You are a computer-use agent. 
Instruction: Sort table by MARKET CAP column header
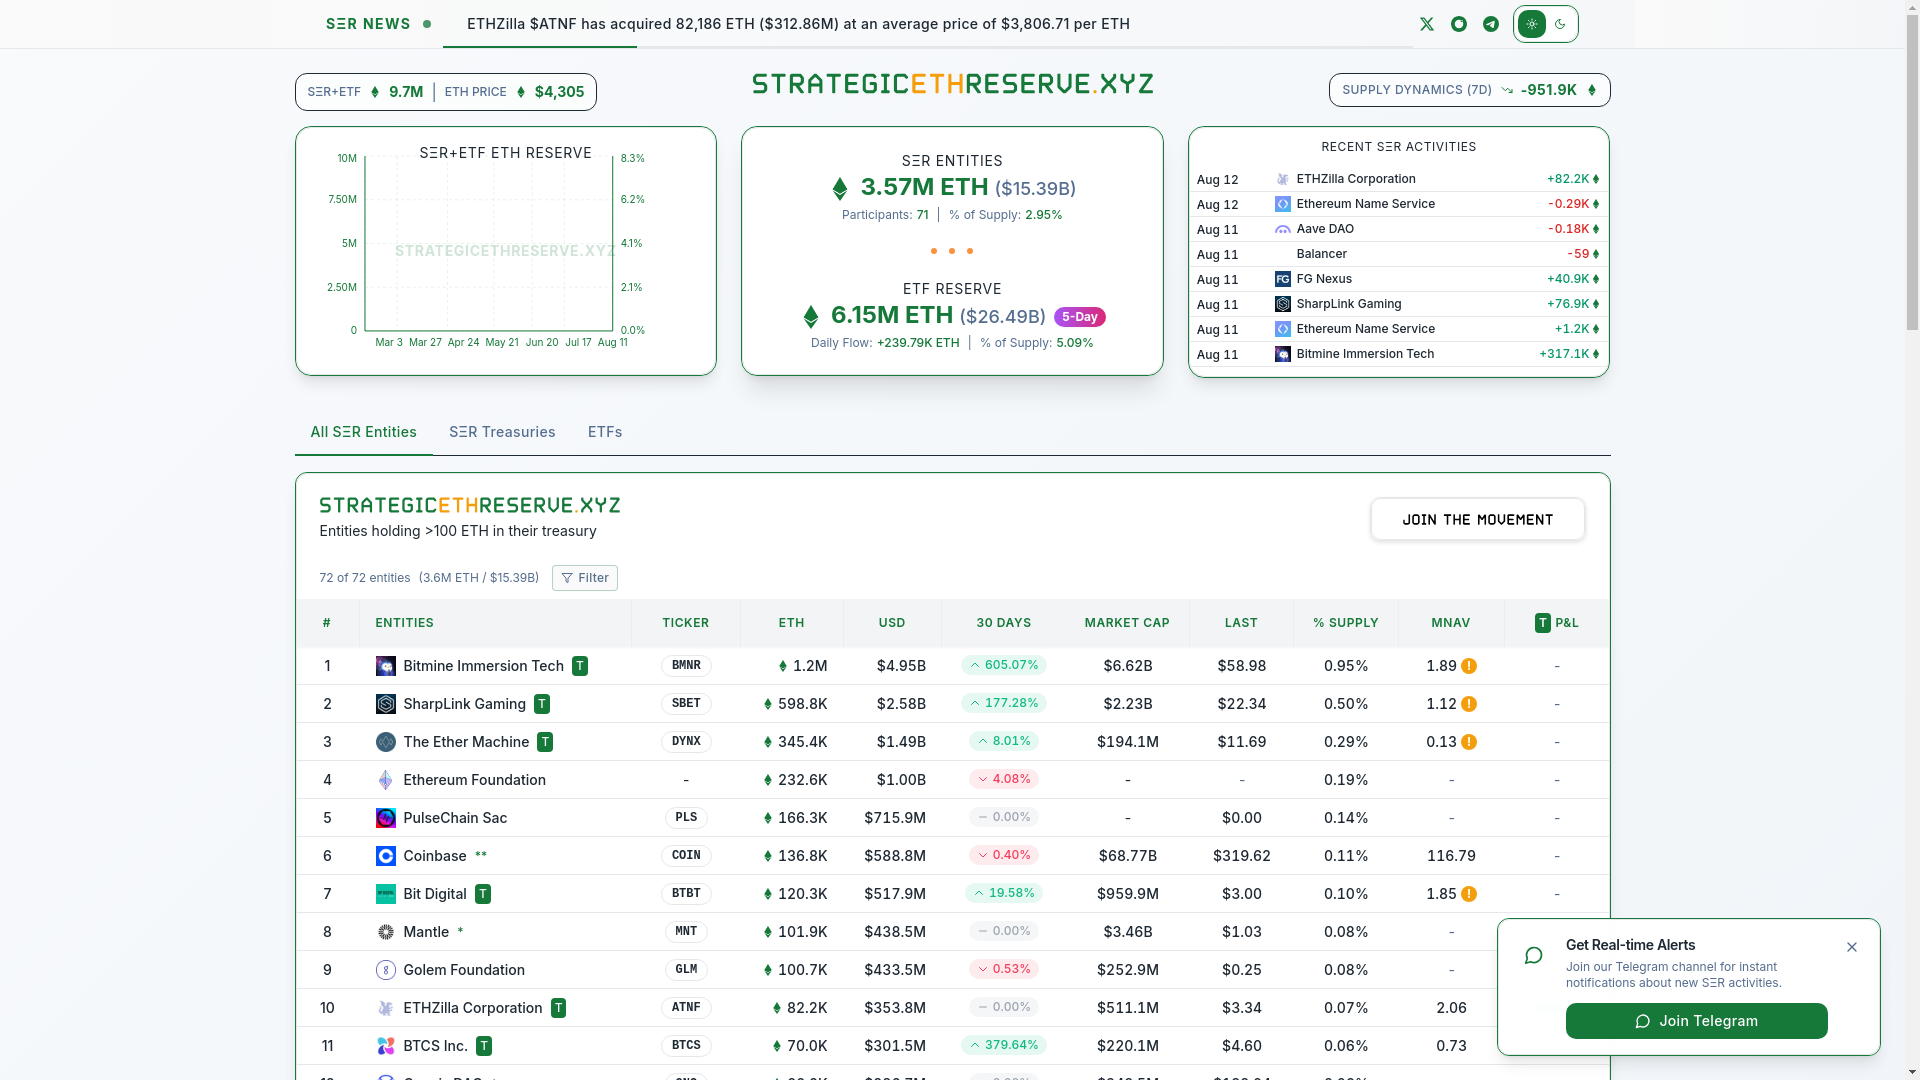(x=1127, y=623)
